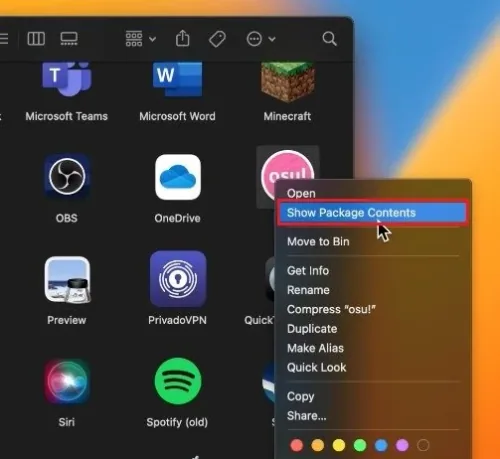This screenshot has width=500, height=459.
Task: Expand the grouping dropdown chevron
Action: (x=152, y=39)
